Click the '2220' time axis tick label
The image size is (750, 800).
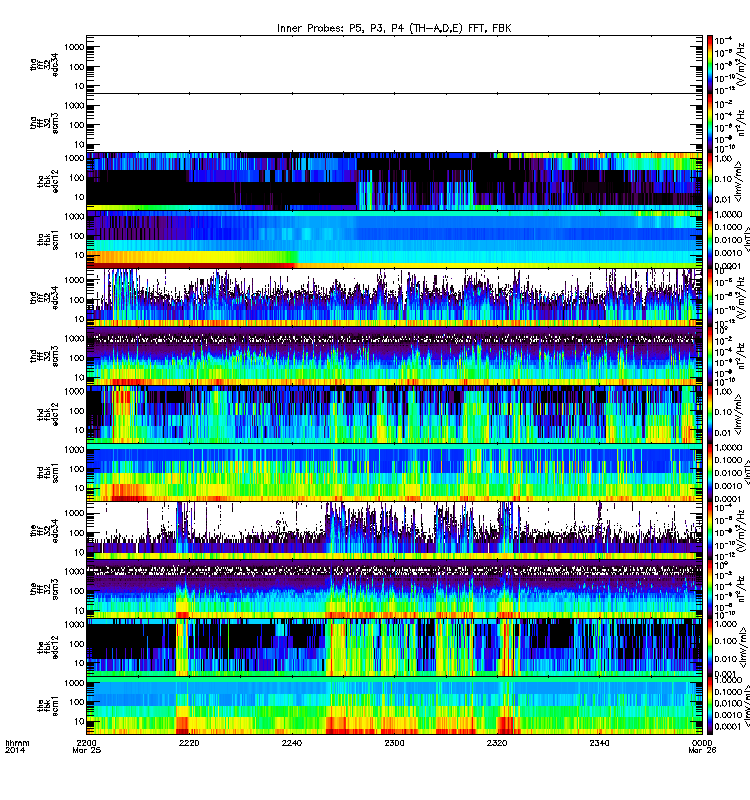pyautogui.click(x=189, y=743)
